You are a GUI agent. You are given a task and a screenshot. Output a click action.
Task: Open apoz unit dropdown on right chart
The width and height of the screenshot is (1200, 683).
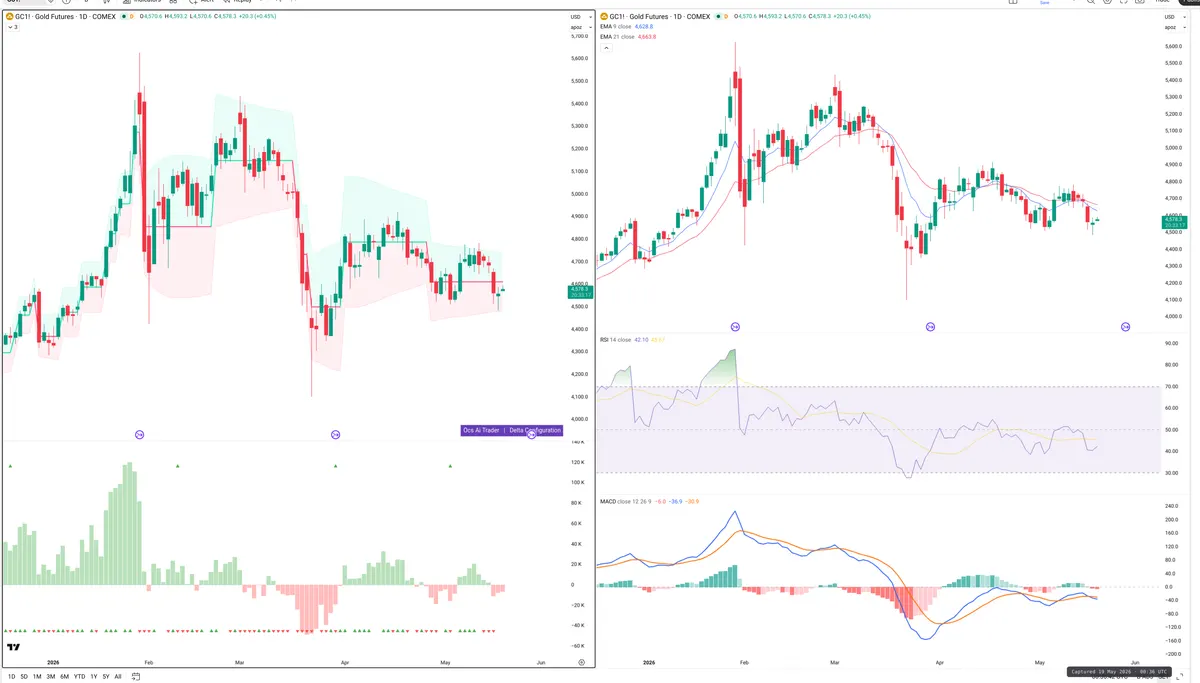pyautogui.click(x=1175, y=27)
